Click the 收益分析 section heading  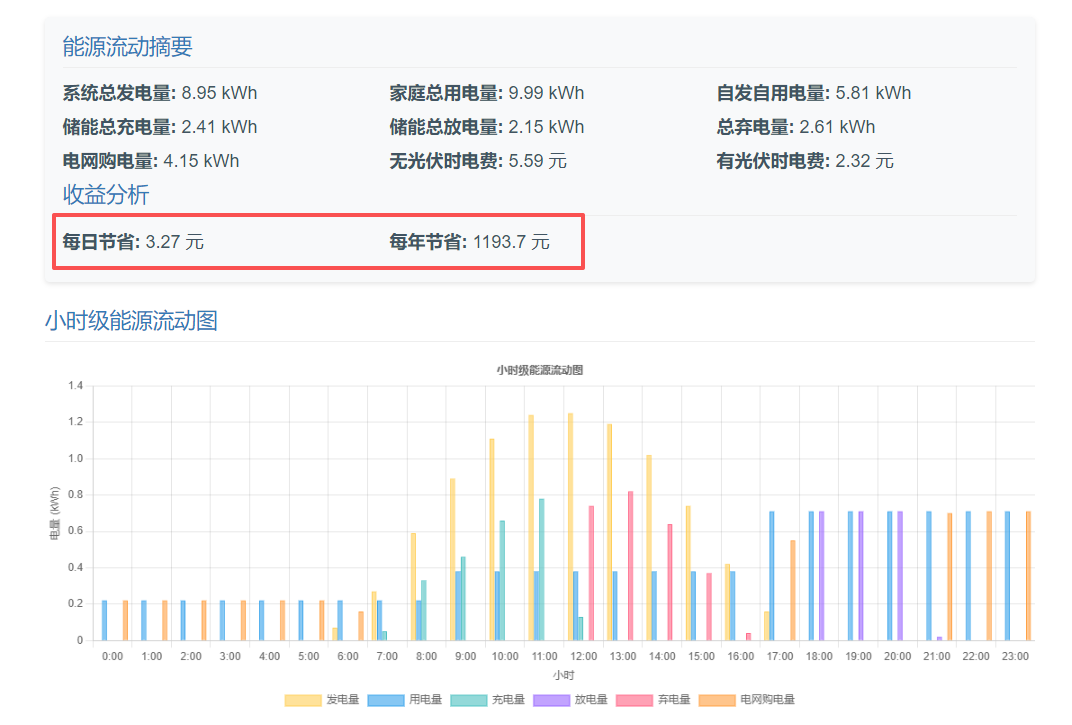(x=105, y=194)
